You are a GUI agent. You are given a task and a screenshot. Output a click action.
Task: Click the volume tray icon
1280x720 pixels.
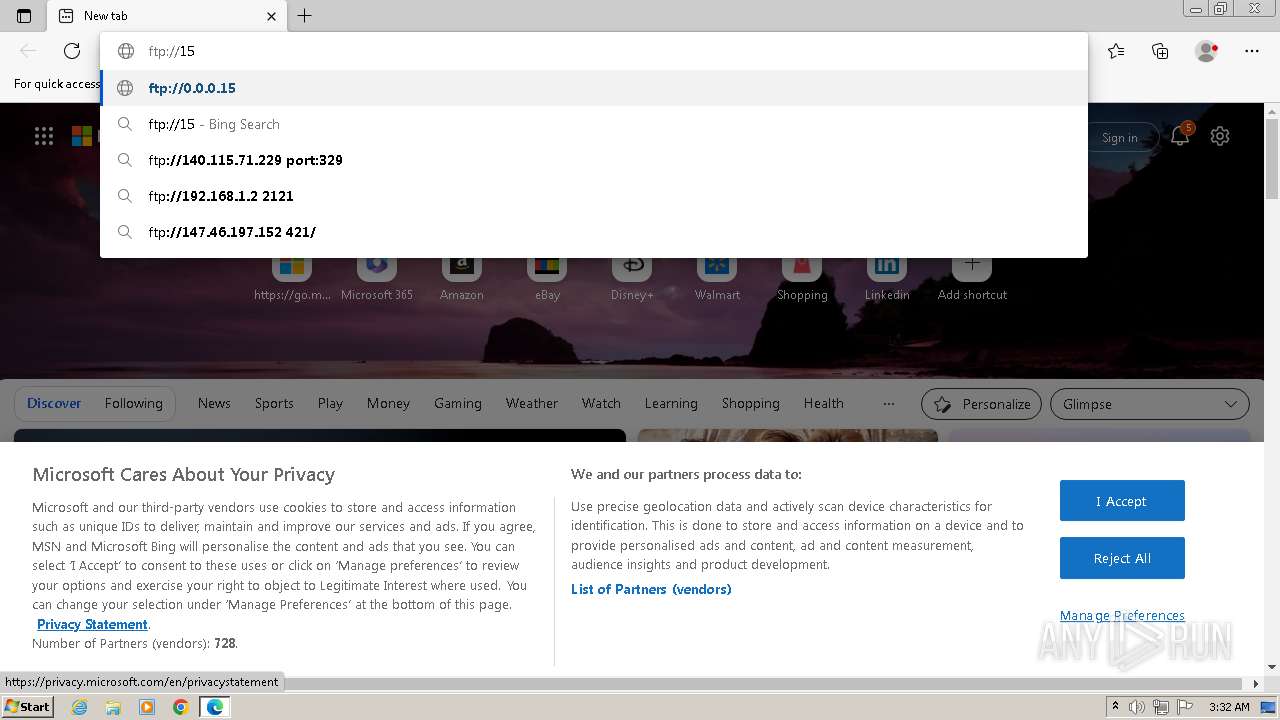1137,707
